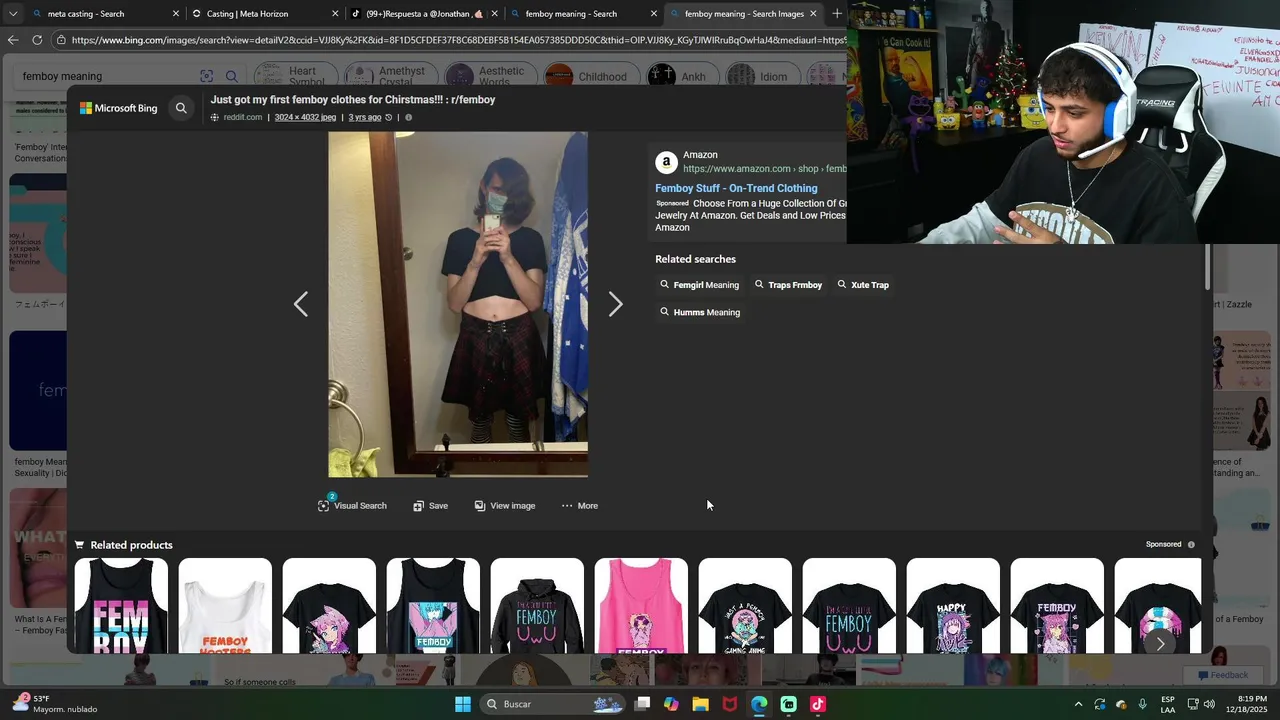Click the Sponsored info icon in Related products
The height and width of the screenshot is (720, 1280).
[x=1191, y=544]
